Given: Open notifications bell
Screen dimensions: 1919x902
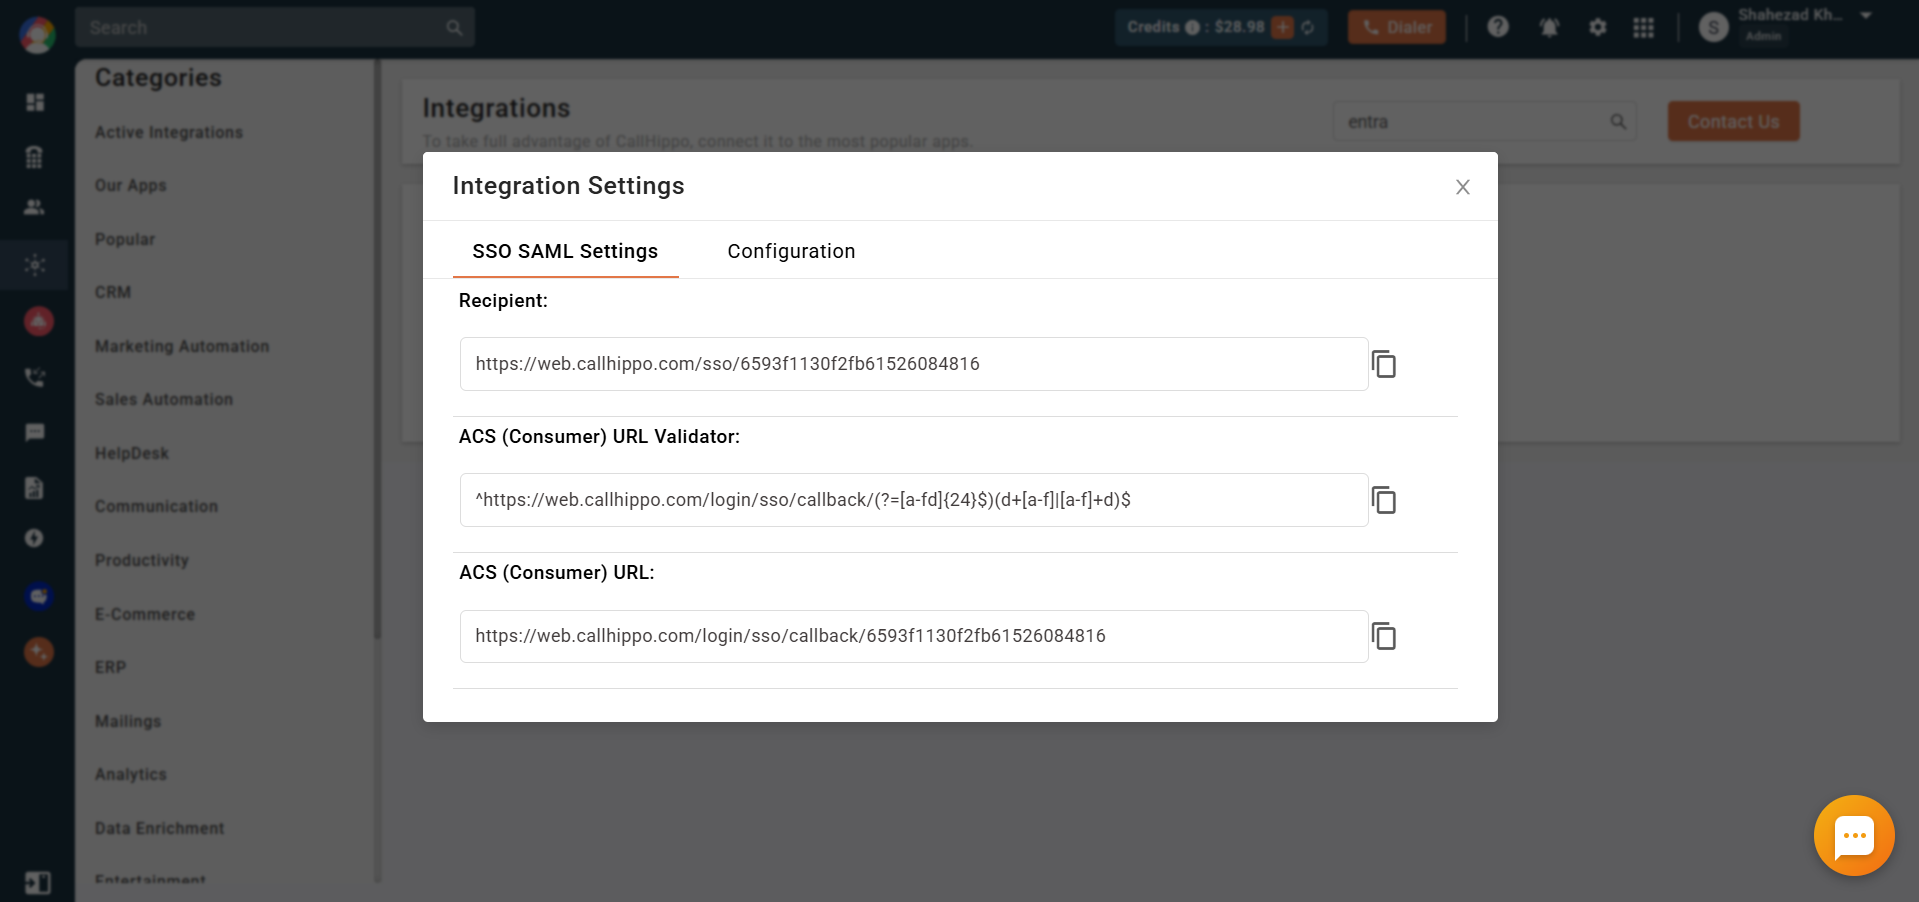Looking at the screenshot, I should coord(1549,27).
